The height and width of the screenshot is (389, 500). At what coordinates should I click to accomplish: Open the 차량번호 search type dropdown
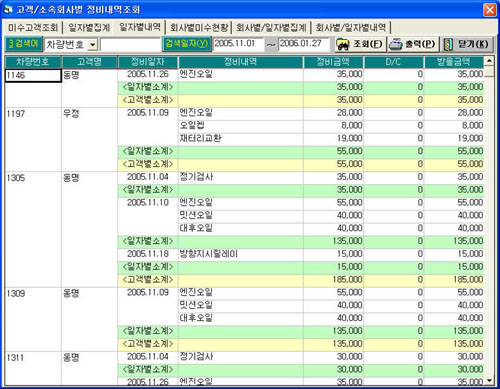pyautogui.click(x=93, y=45)
